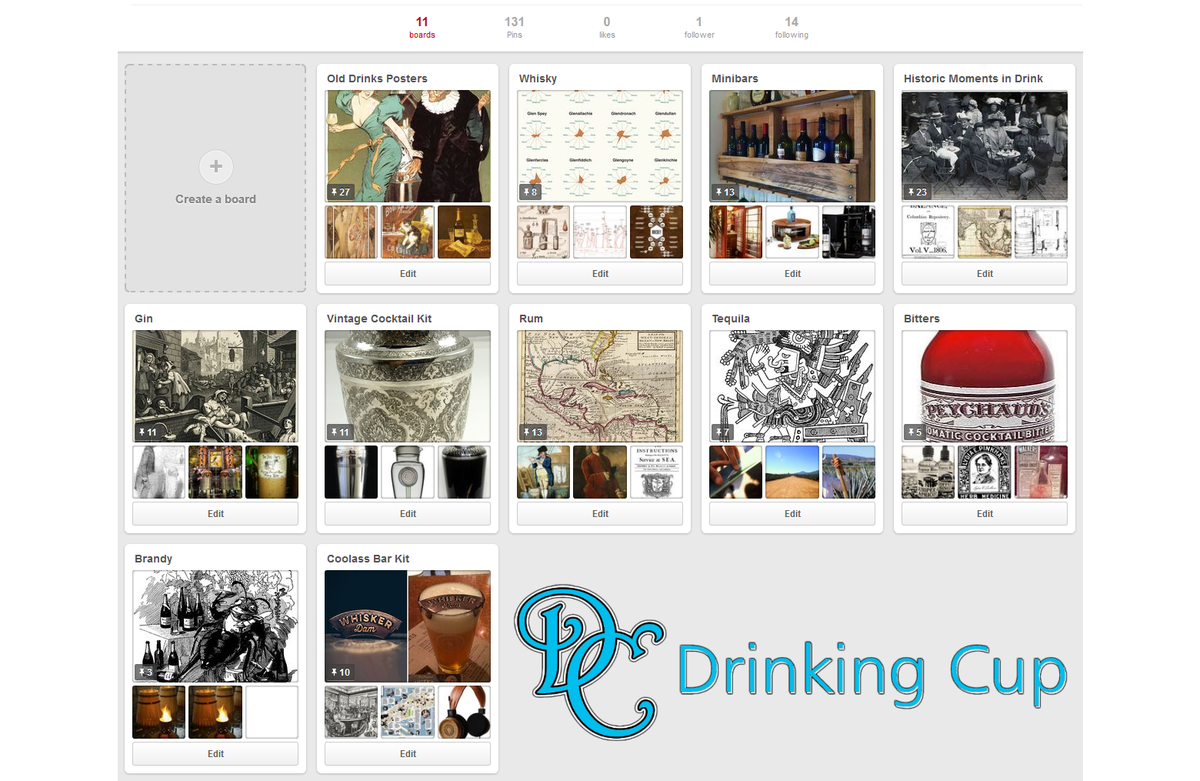1200x781 pixels.
Task: Edit the Tequila board
Action: [792, 514]
